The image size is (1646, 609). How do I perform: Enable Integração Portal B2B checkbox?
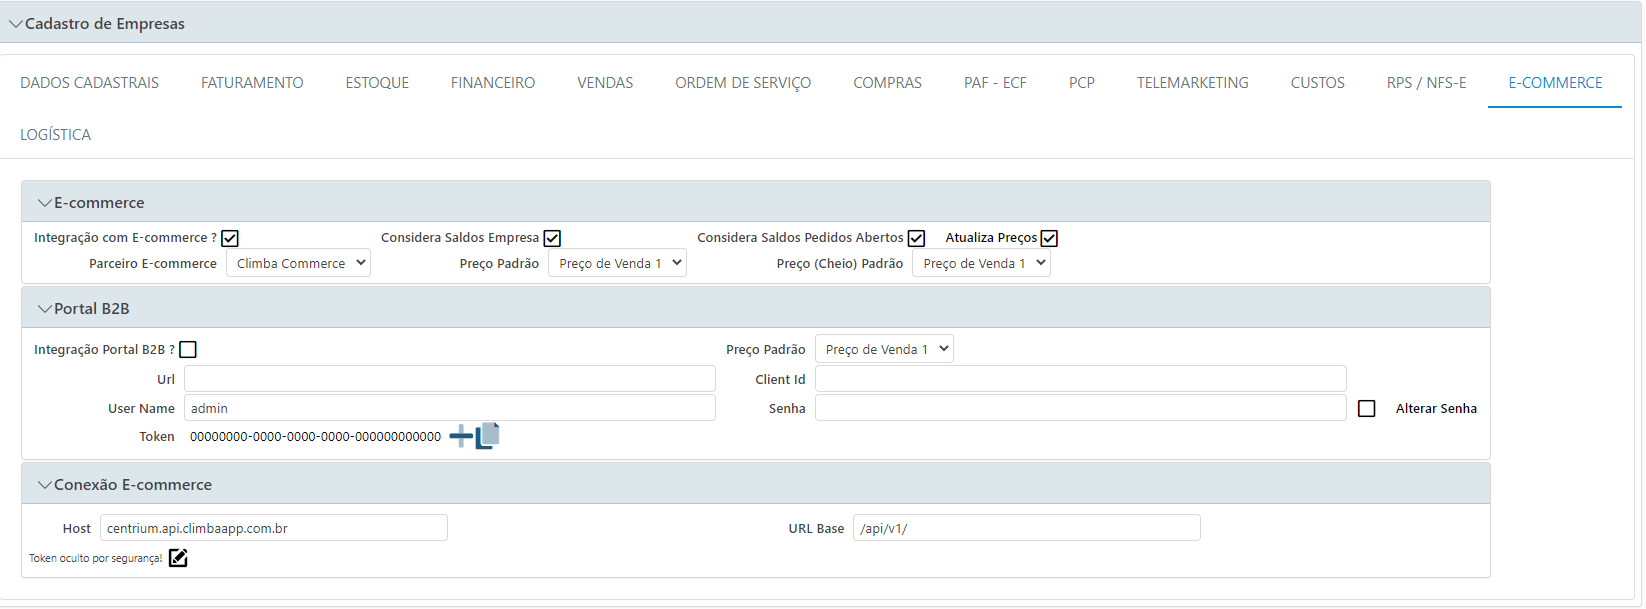[x=188, y=349]
